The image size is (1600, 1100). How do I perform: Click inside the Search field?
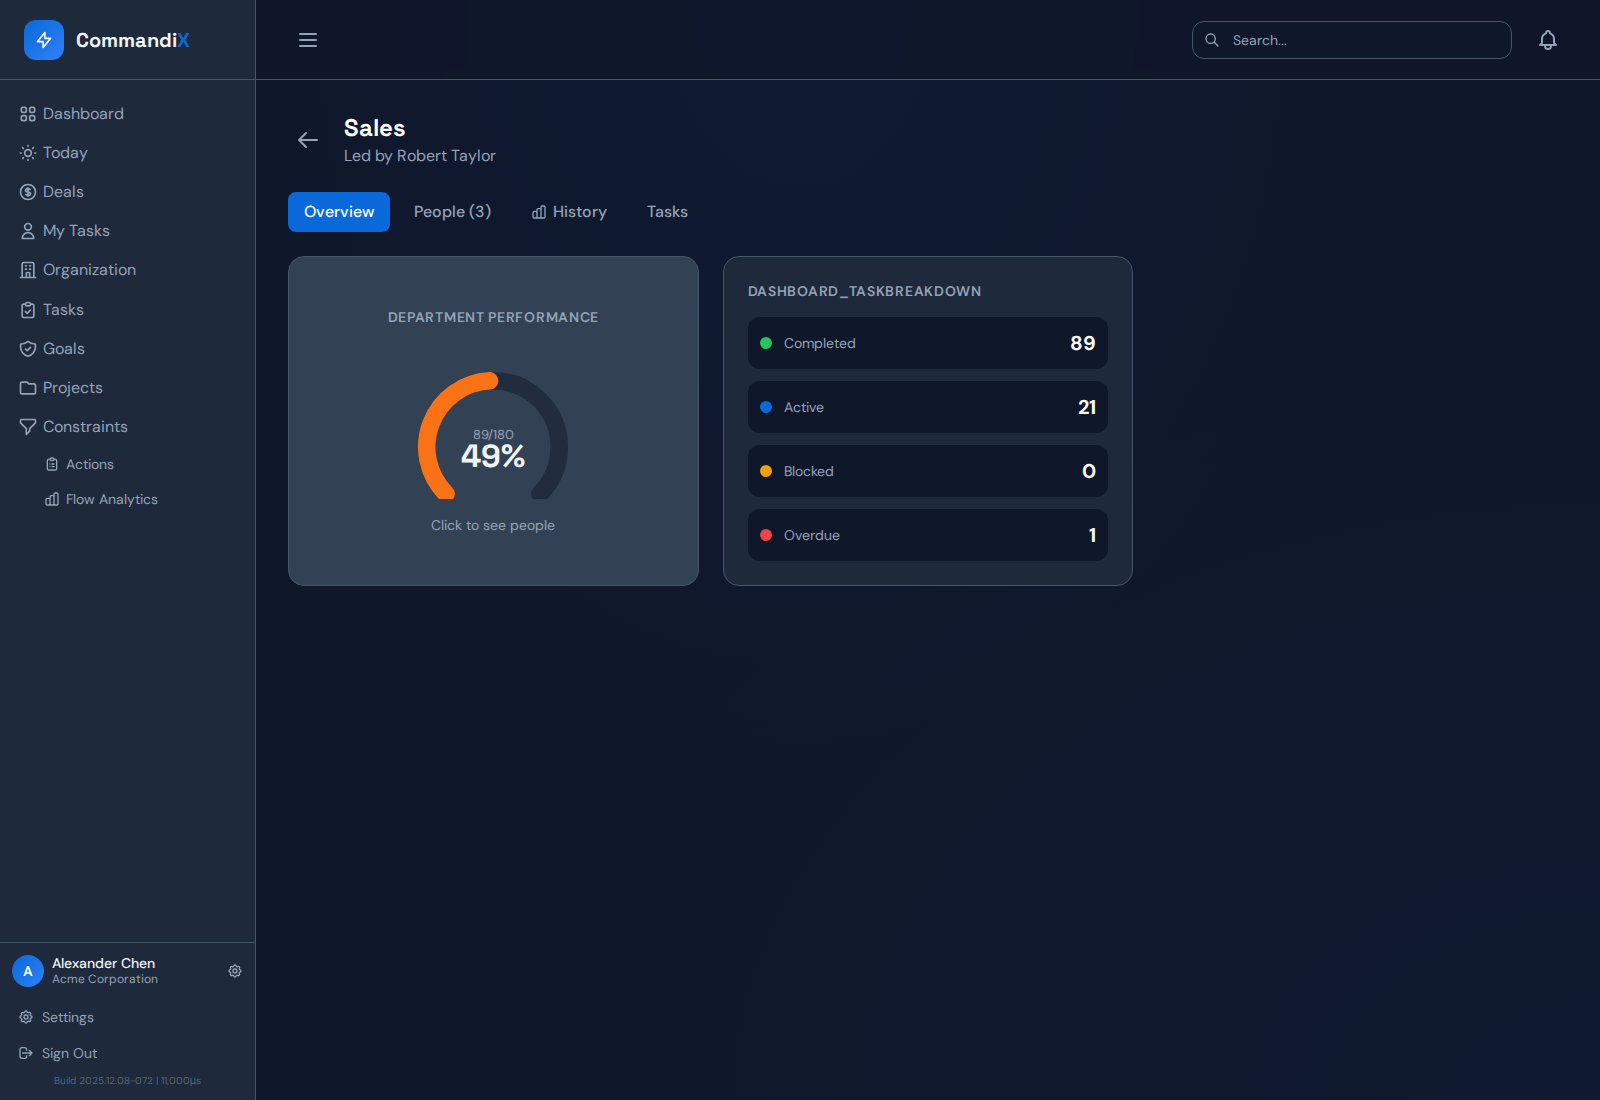[x=1352, y=40]
